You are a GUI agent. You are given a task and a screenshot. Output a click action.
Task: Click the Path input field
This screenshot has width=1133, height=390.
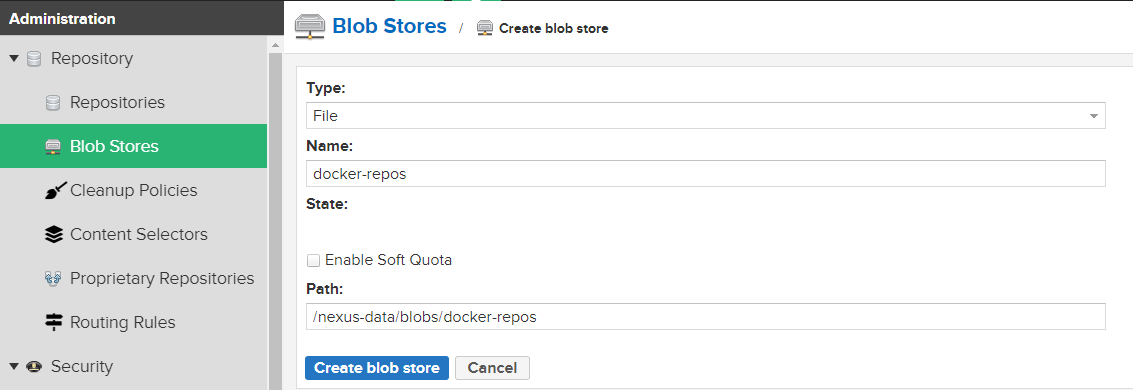[705, 316]
